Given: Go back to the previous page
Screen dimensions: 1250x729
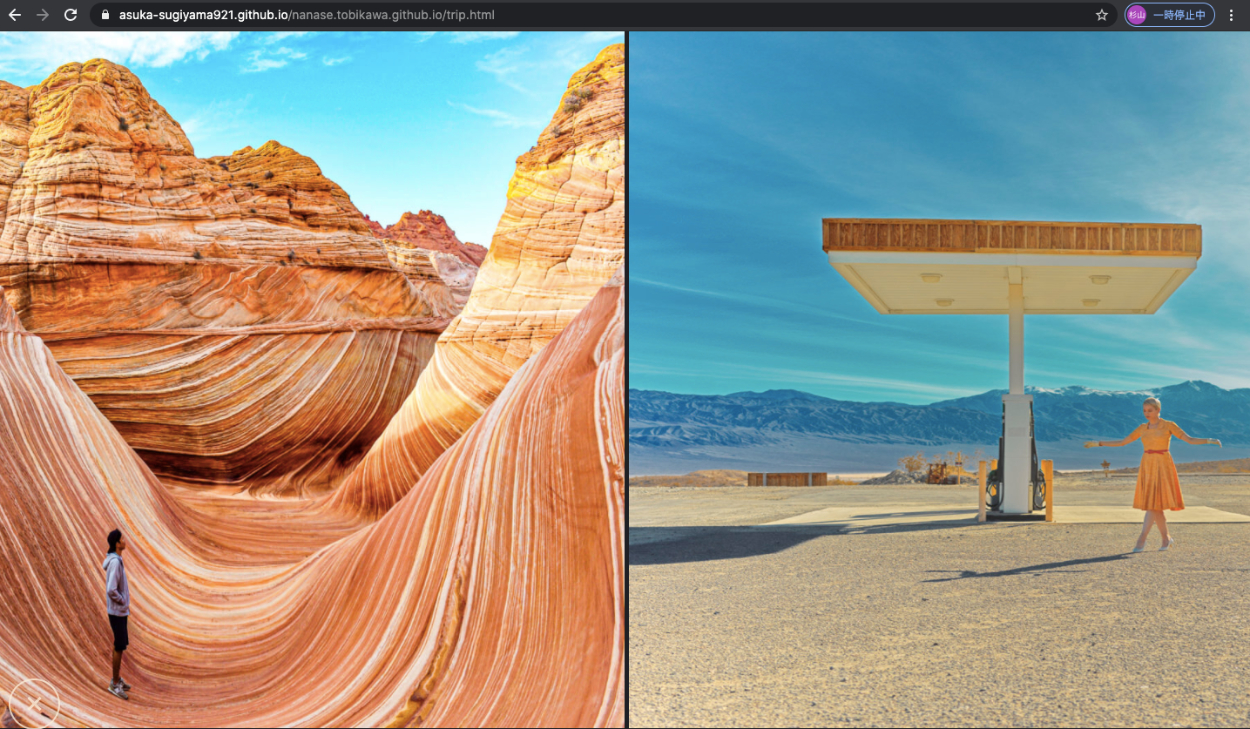Looking at the screenshot, I should 15,15.
